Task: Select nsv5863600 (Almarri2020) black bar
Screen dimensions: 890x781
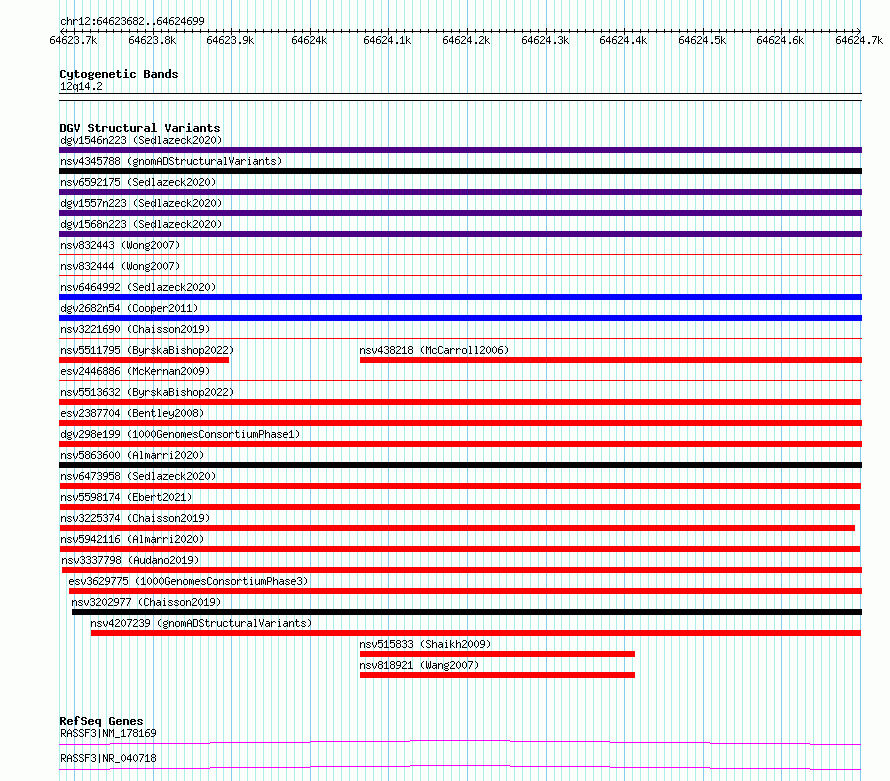Action: (460, 465)
